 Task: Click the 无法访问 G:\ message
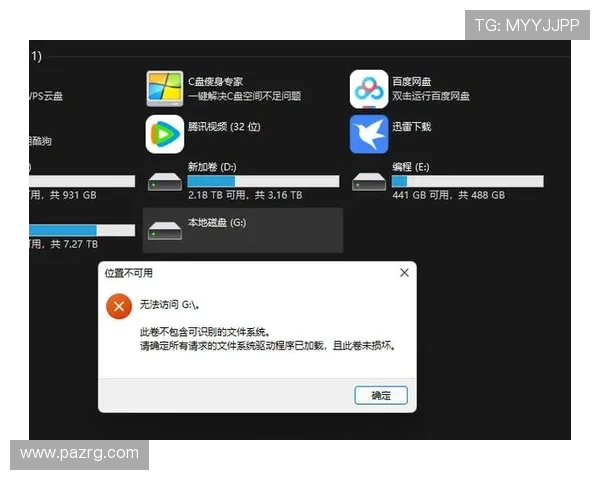pos(169,305)
